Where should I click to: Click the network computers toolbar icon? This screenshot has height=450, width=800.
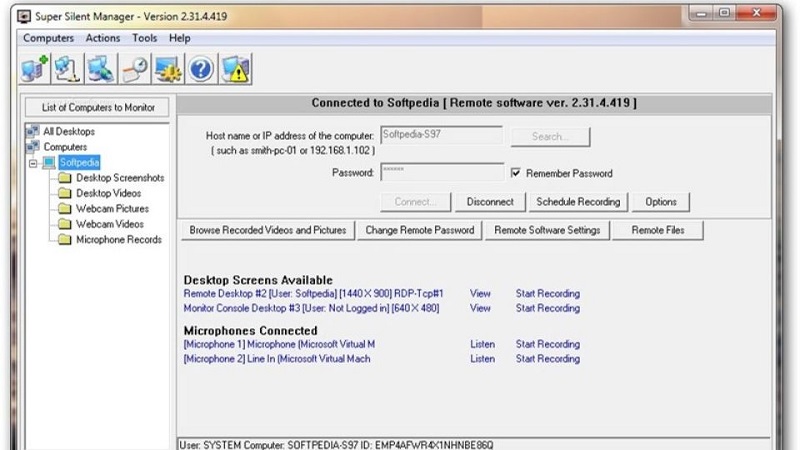coord(68,69)
